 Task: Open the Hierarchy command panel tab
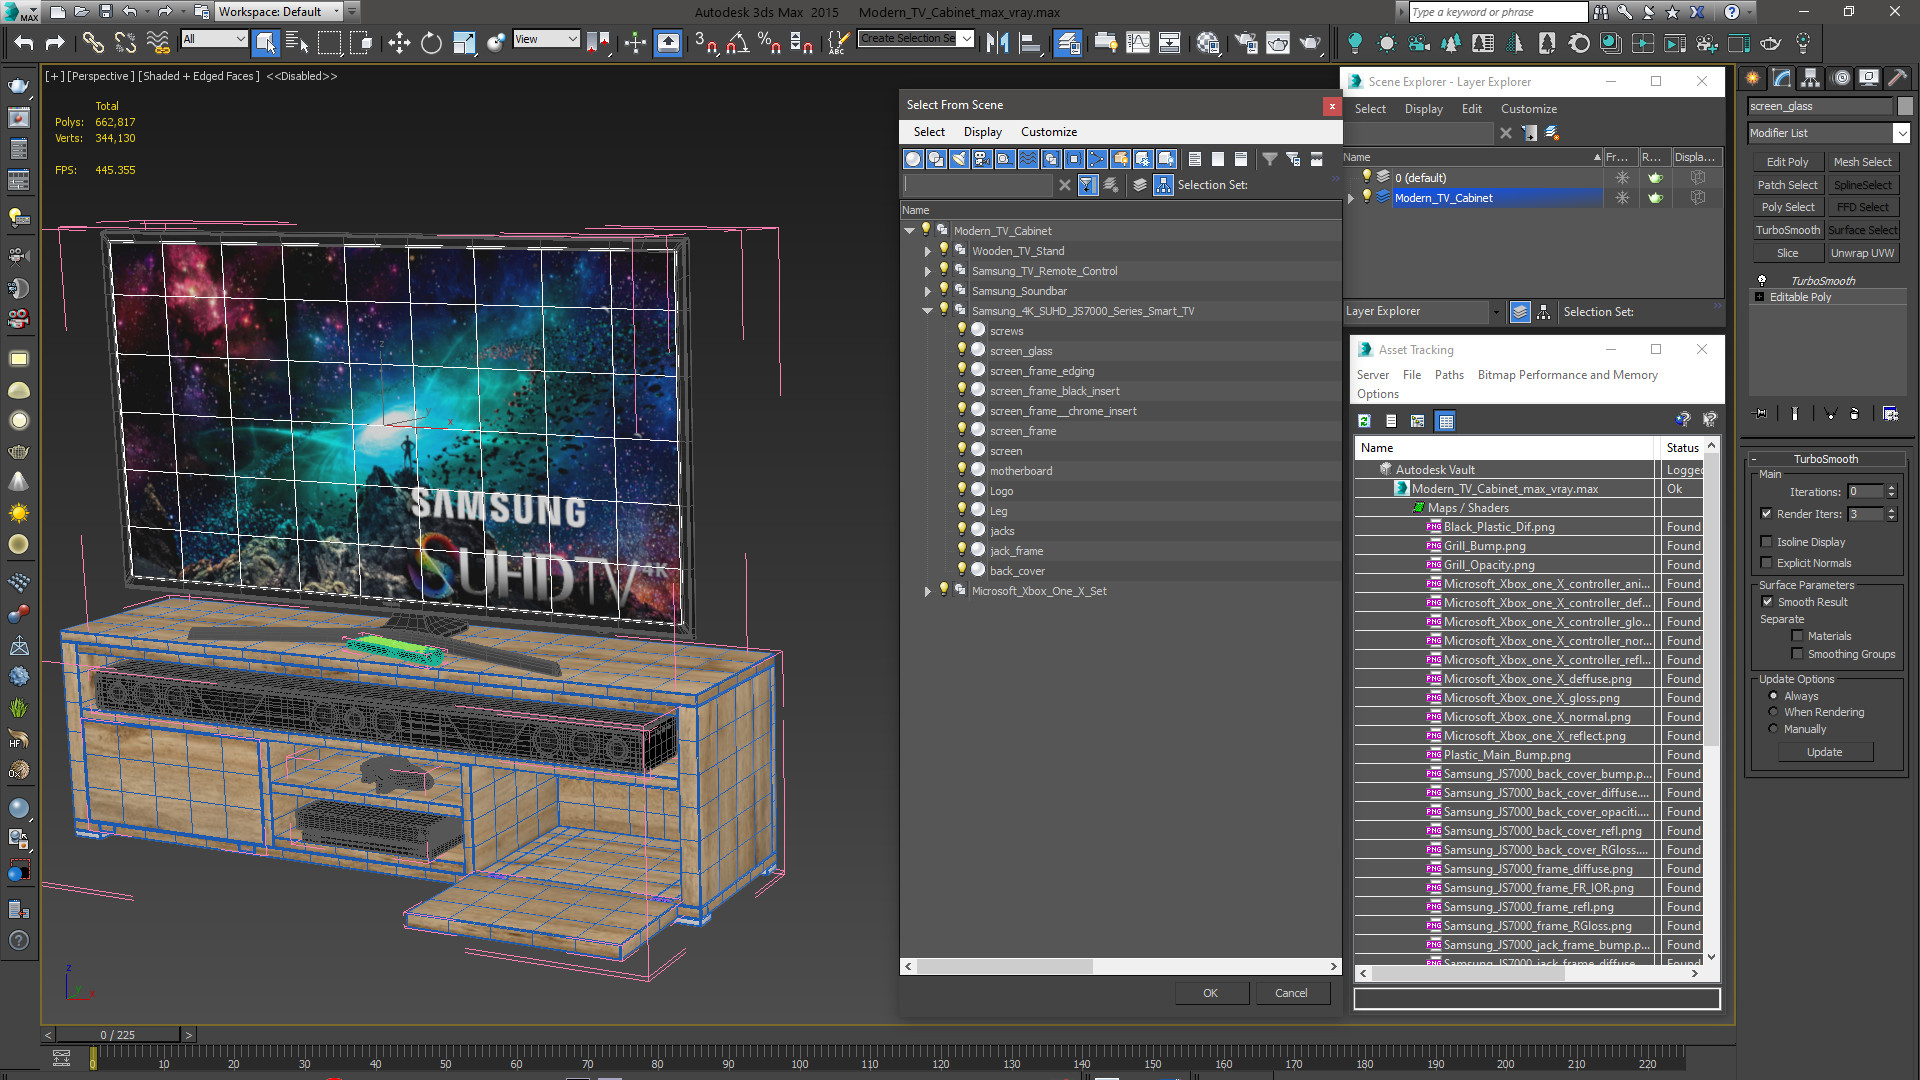point(1810,78)
